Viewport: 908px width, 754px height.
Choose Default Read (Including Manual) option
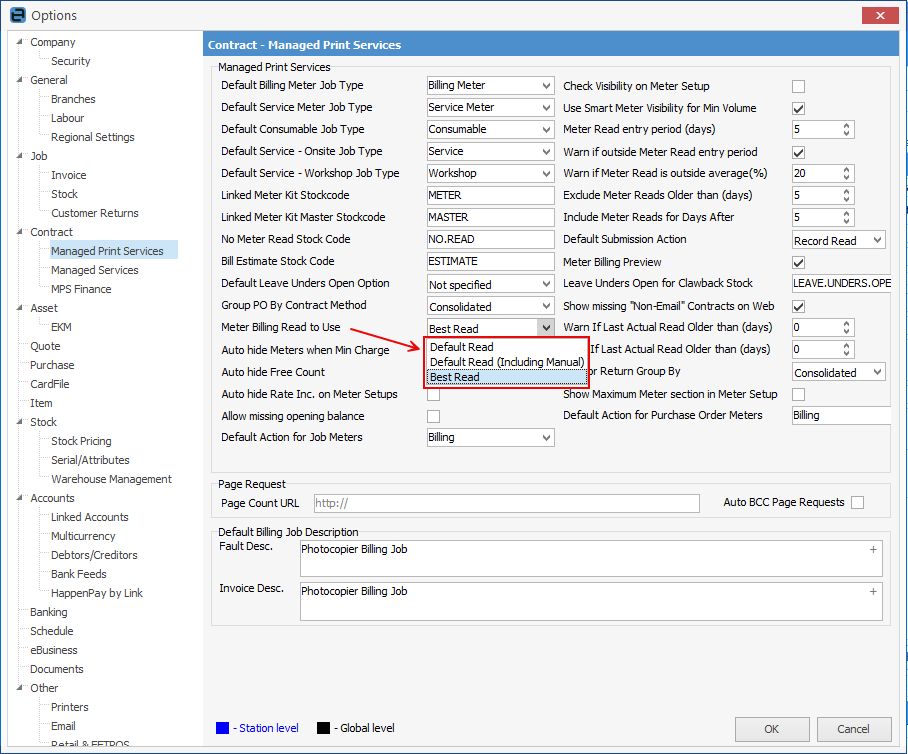(507, 362)
